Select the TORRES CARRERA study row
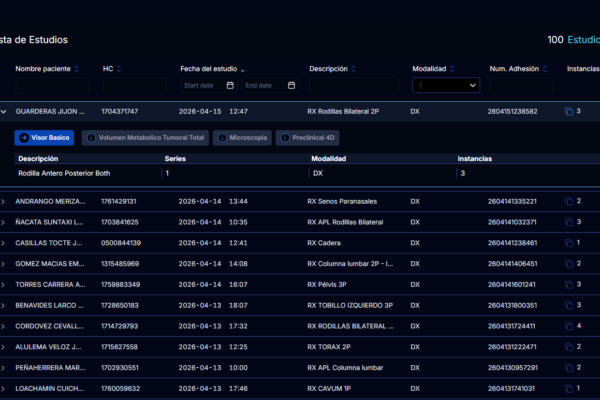Screen dimensions: 600x400 50,284
